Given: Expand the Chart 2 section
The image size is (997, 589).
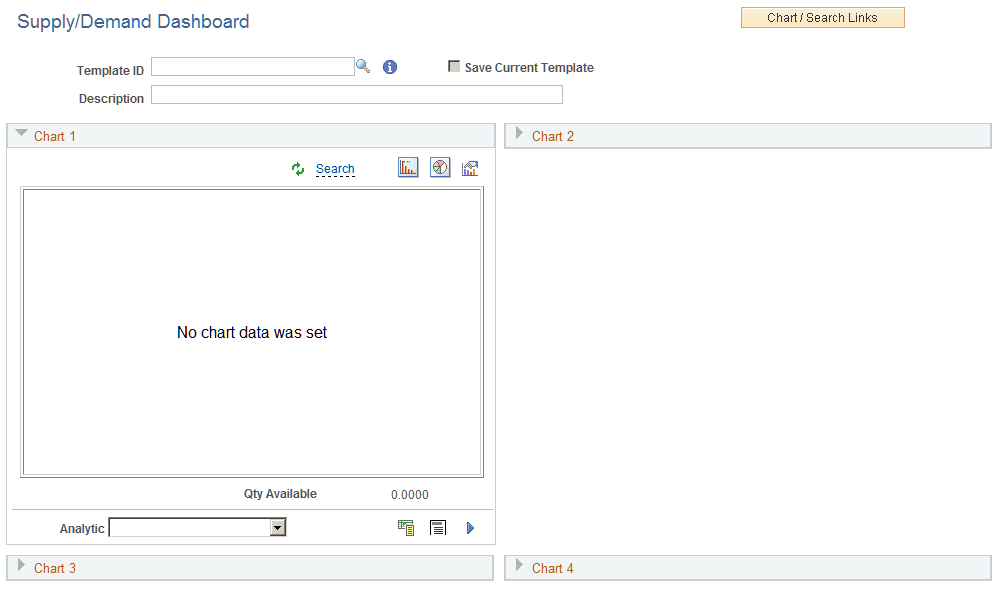Looking at the screenshot, I should point(517,135).
